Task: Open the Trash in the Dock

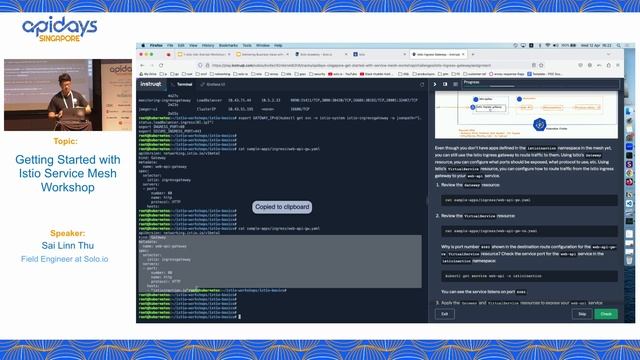Action: [629, 260]
